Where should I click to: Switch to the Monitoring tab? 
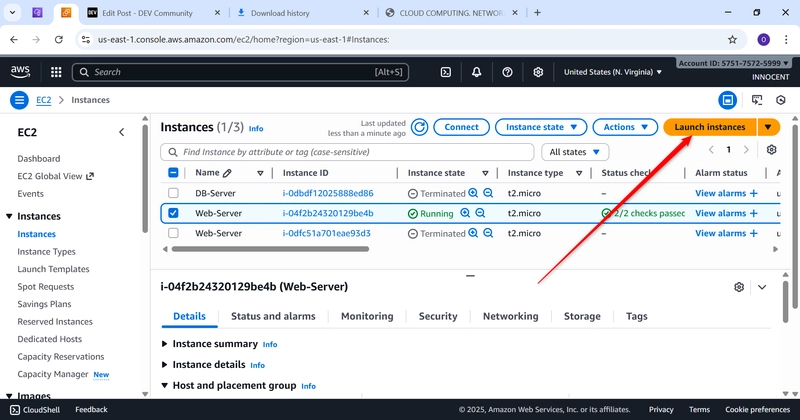click(367, 316)
